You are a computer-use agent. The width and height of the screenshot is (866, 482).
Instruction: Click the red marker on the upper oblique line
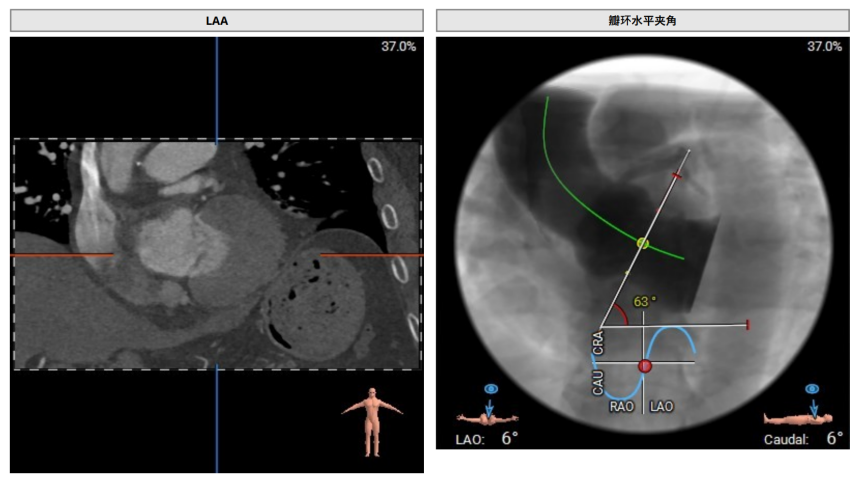tap(677, 176)
